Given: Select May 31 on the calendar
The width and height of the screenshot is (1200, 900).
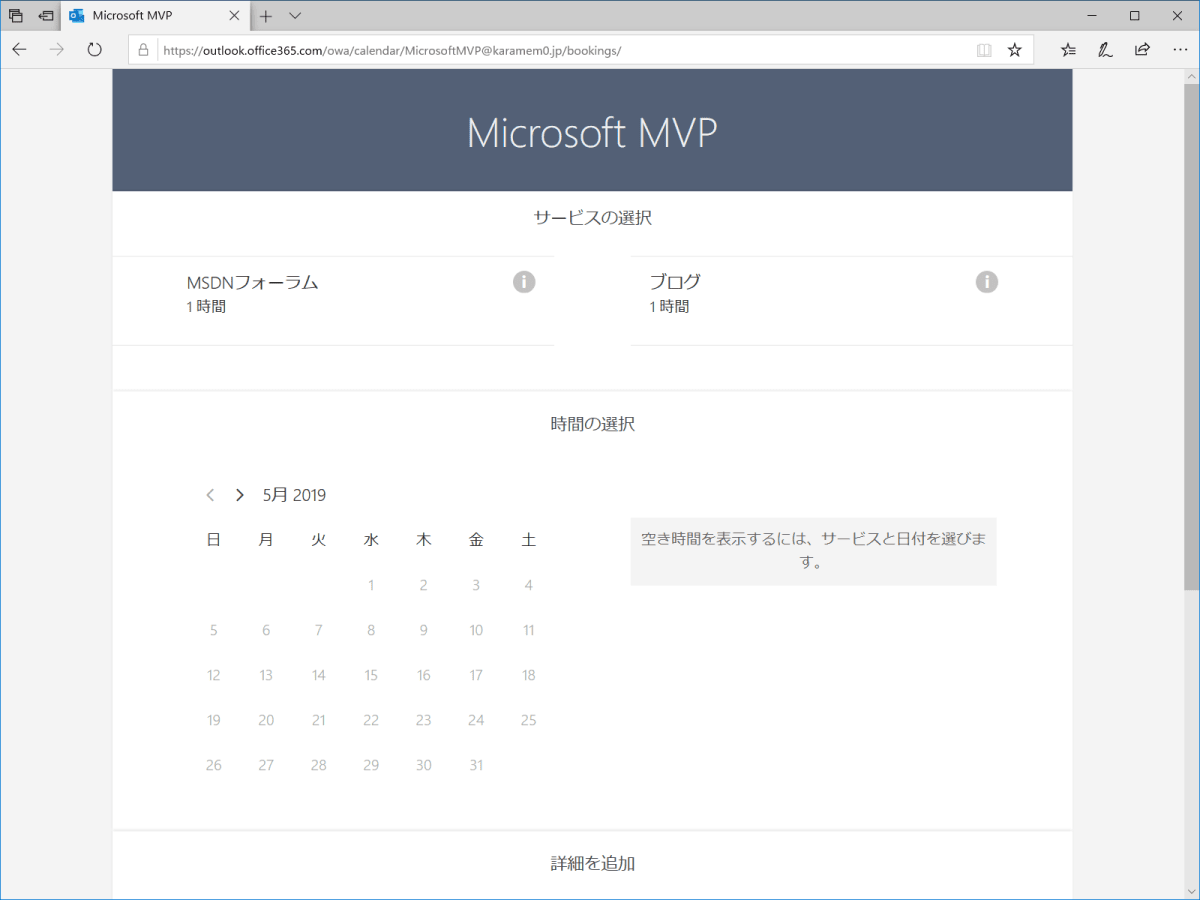Looking at the screenshot, I should 476,765.
